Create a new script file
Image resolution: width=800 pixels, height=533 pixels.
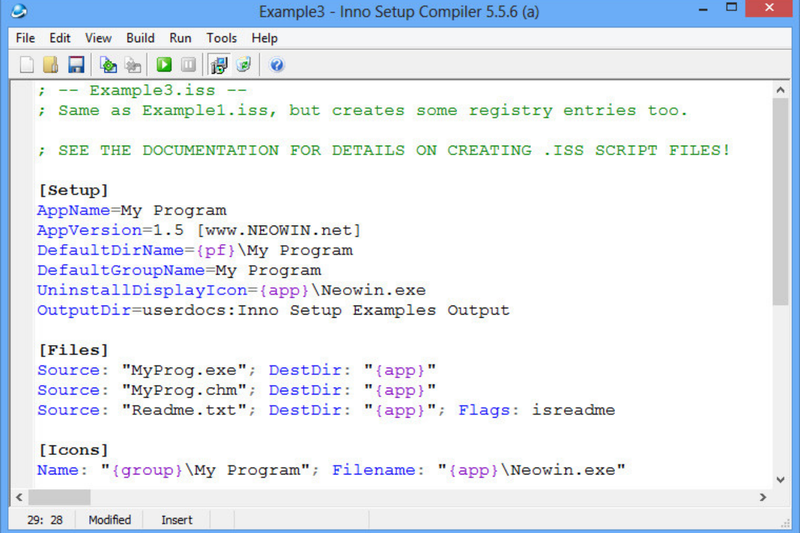pyautogui.click(x=27, y=65)
